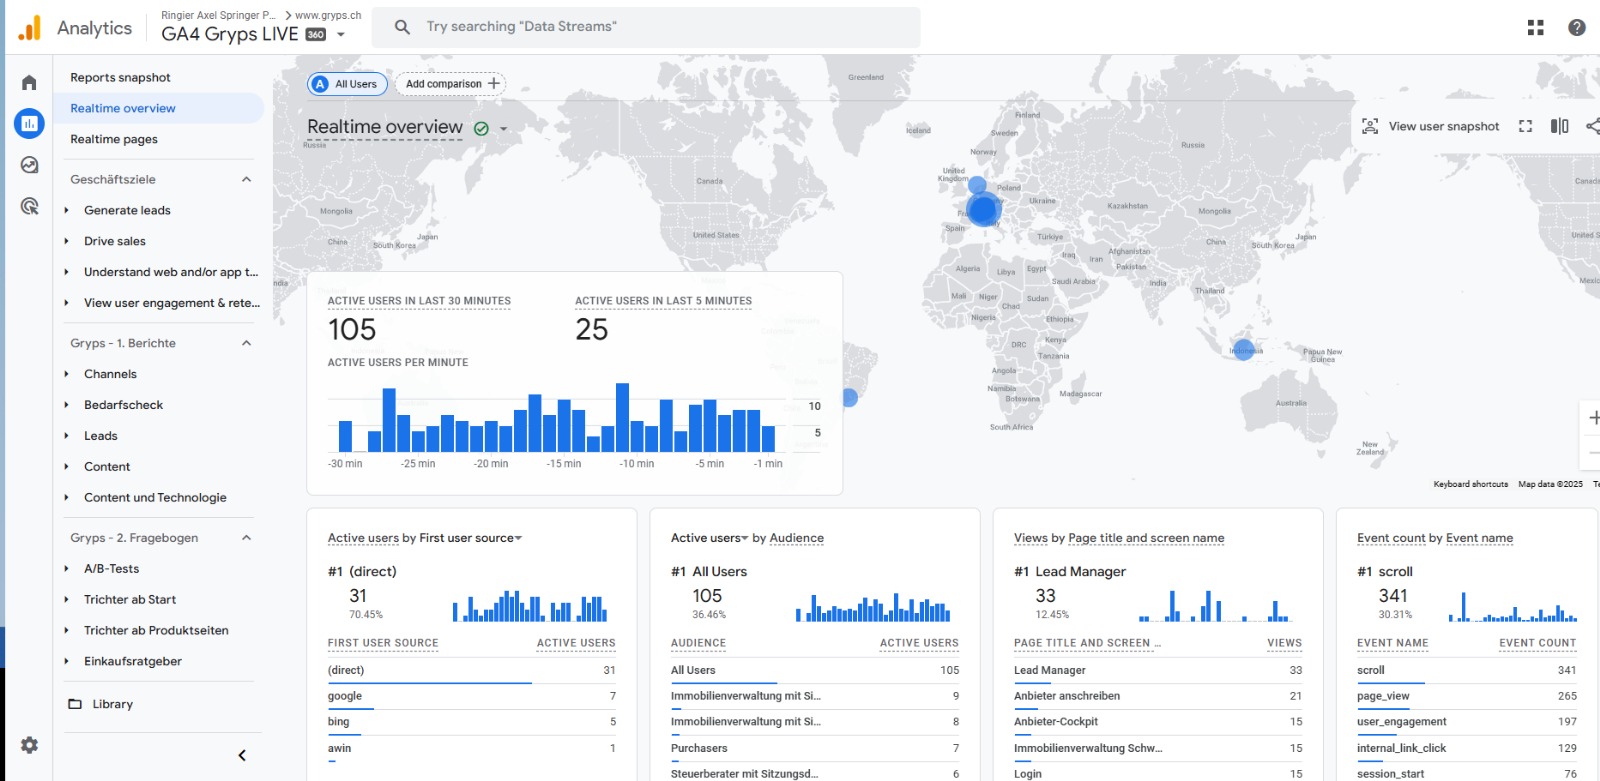This screenshot has width=1600, height=781.
Task: Open the Home icon in left rail
Action: 29,83
